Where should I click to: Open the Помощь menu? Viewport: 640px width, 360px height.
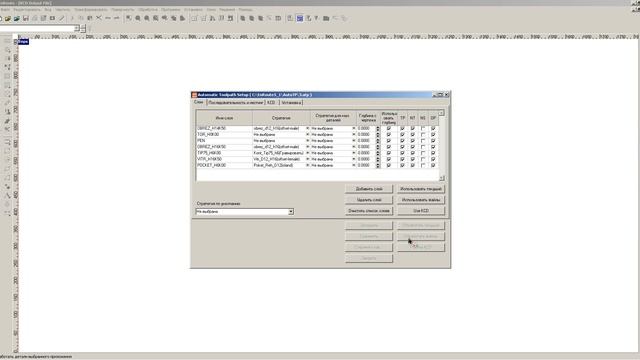(x=245, y=9)
